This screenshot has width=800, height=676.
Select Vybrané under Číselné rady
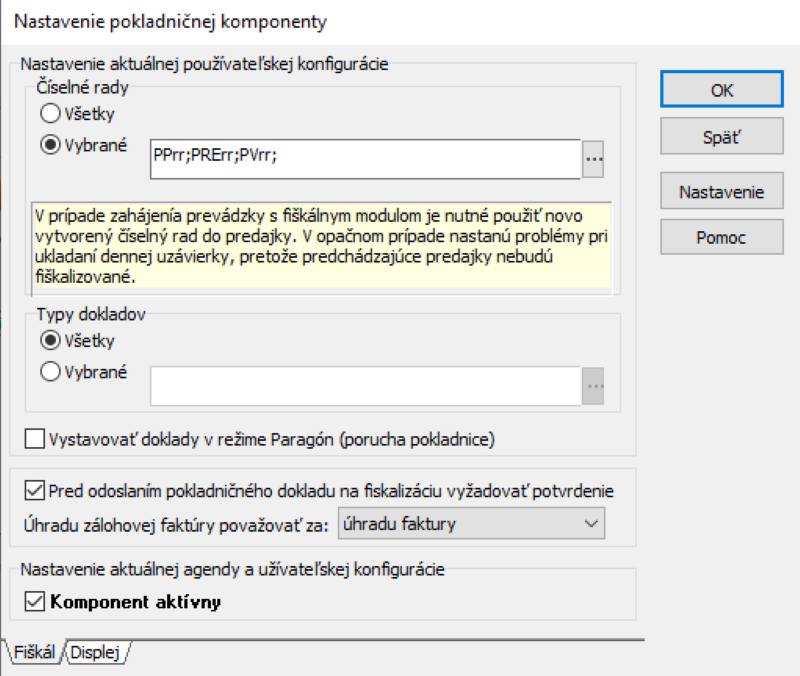tap(49, 143)
